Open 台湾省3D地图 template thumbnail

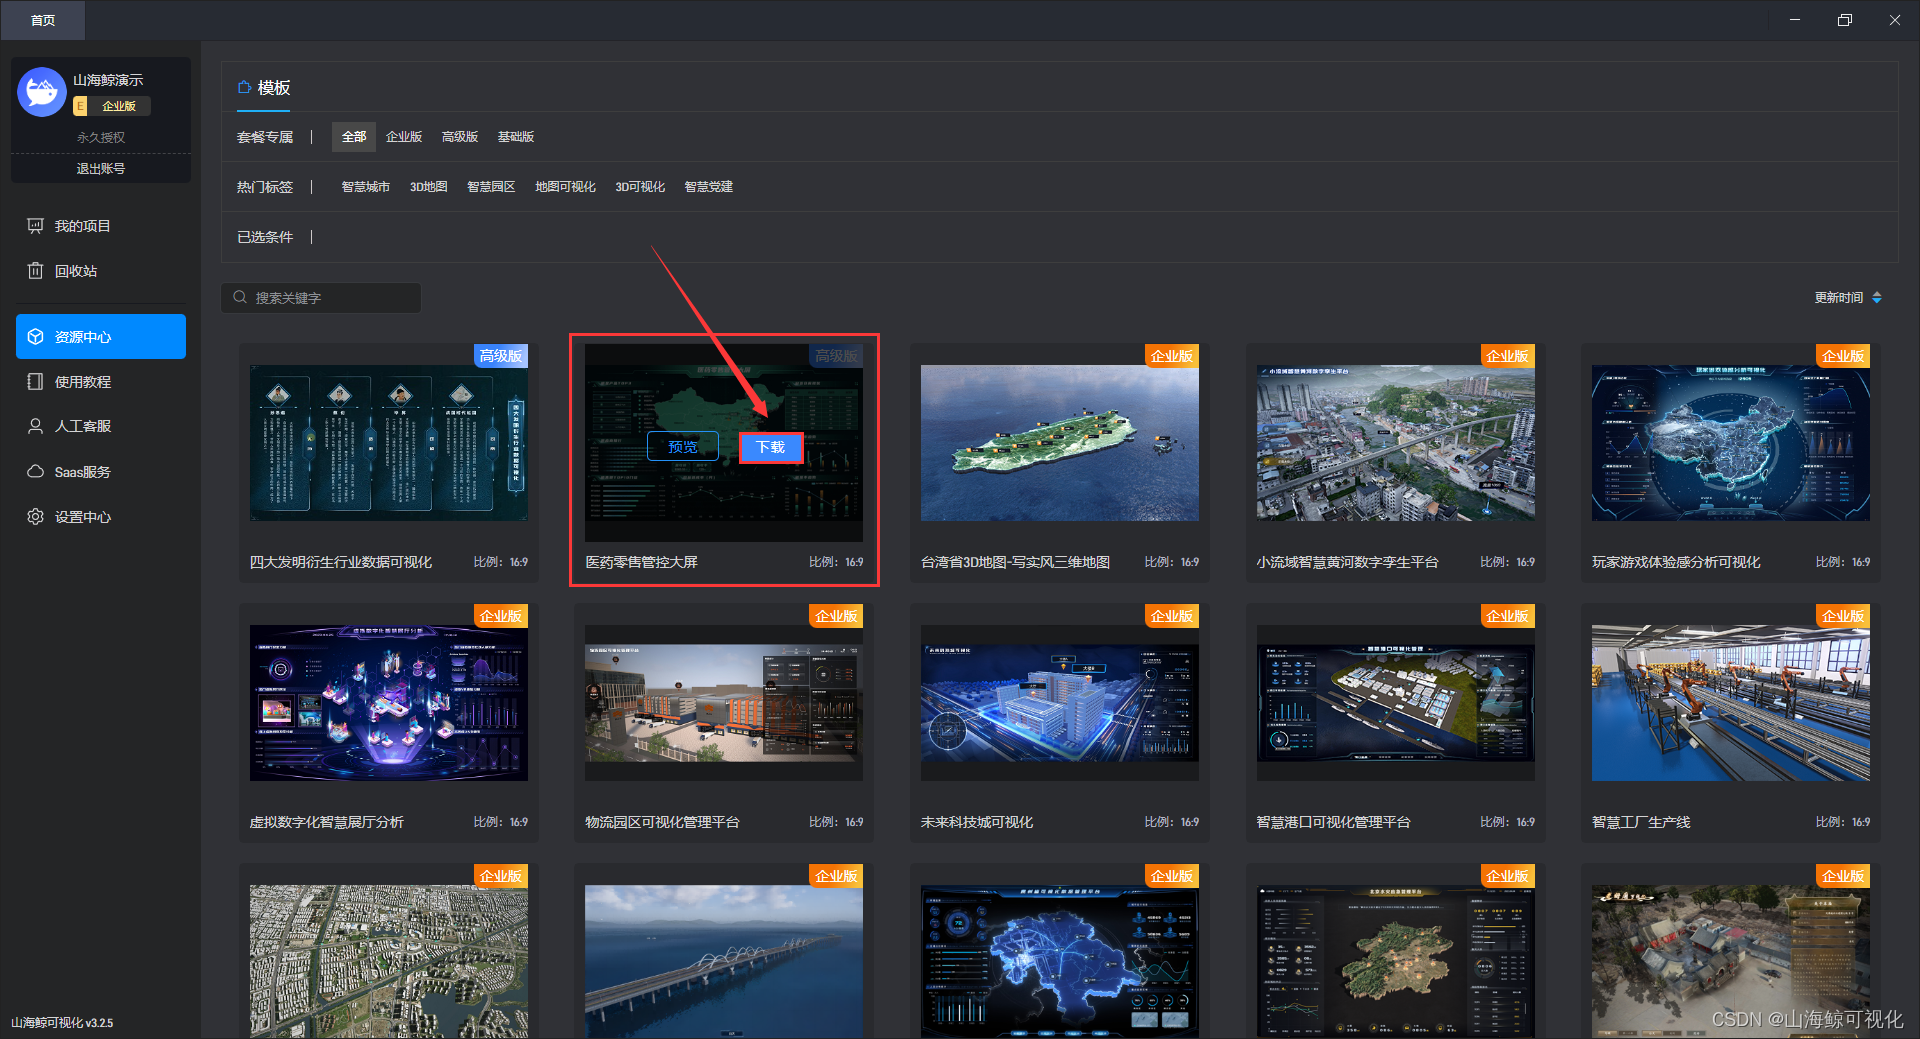(1060, 443)
